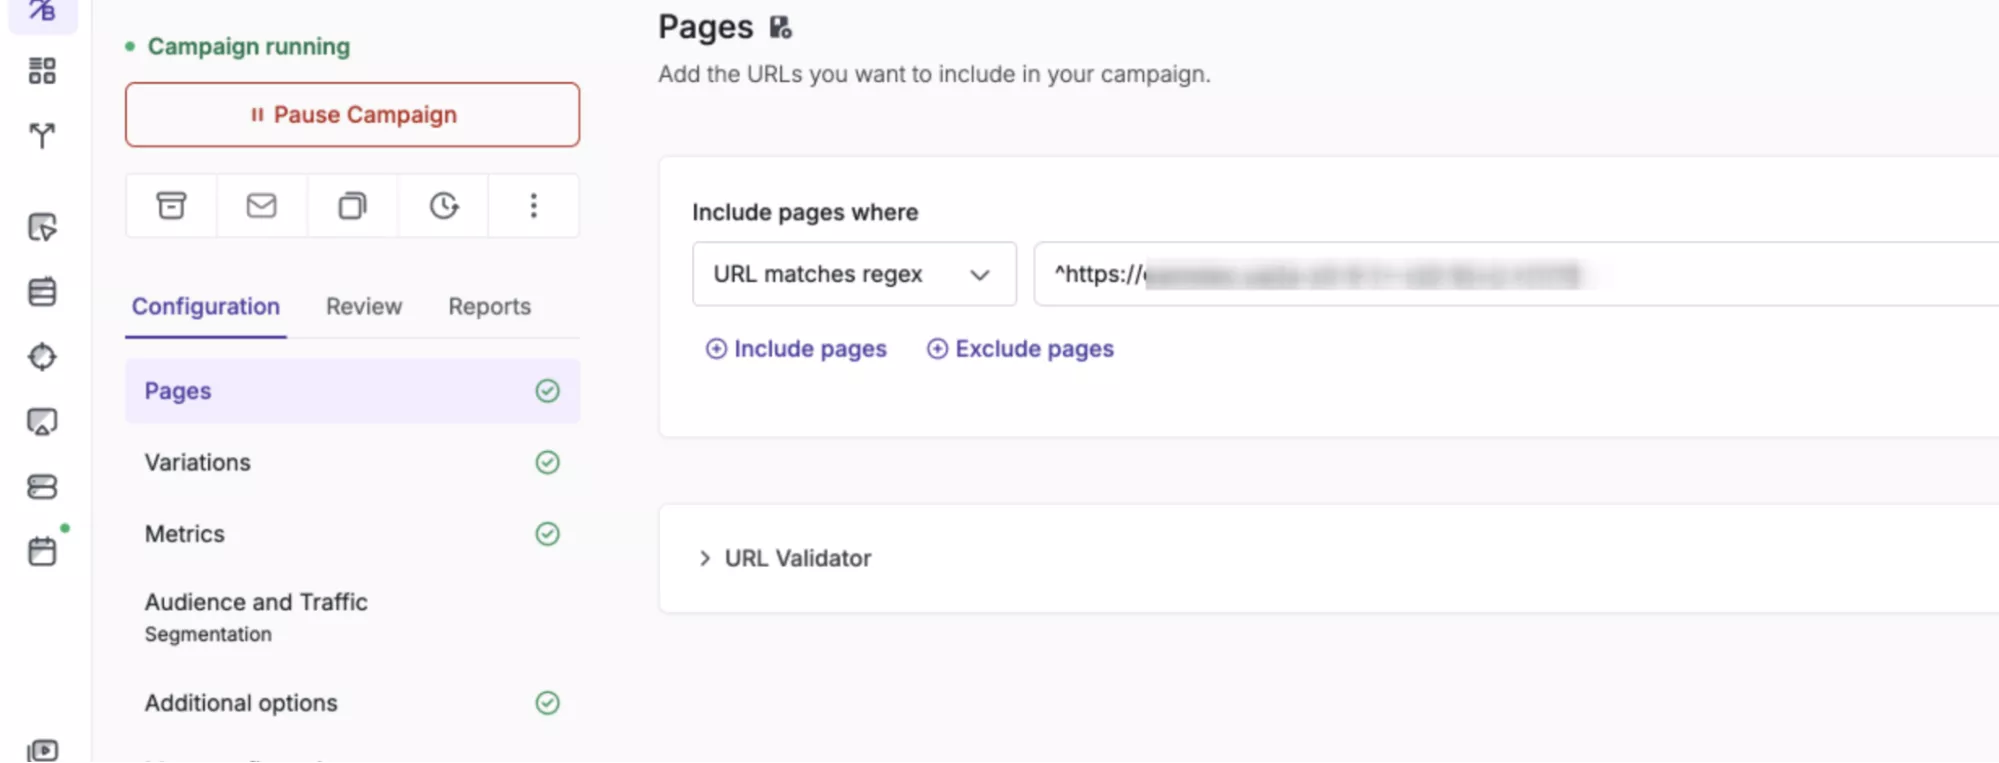1999x763 pixels.
Task: Open the dashboard grid icon in sidebar
Action: coord(42,71)
